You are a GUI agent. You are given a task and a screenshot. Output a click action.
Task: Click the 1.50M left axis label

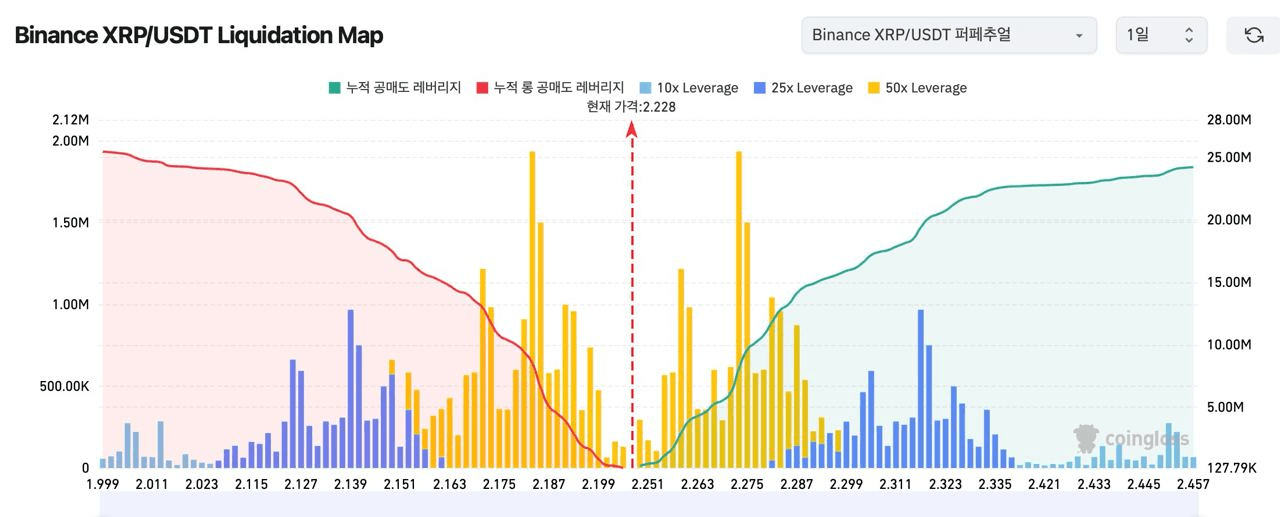(70, 222)
